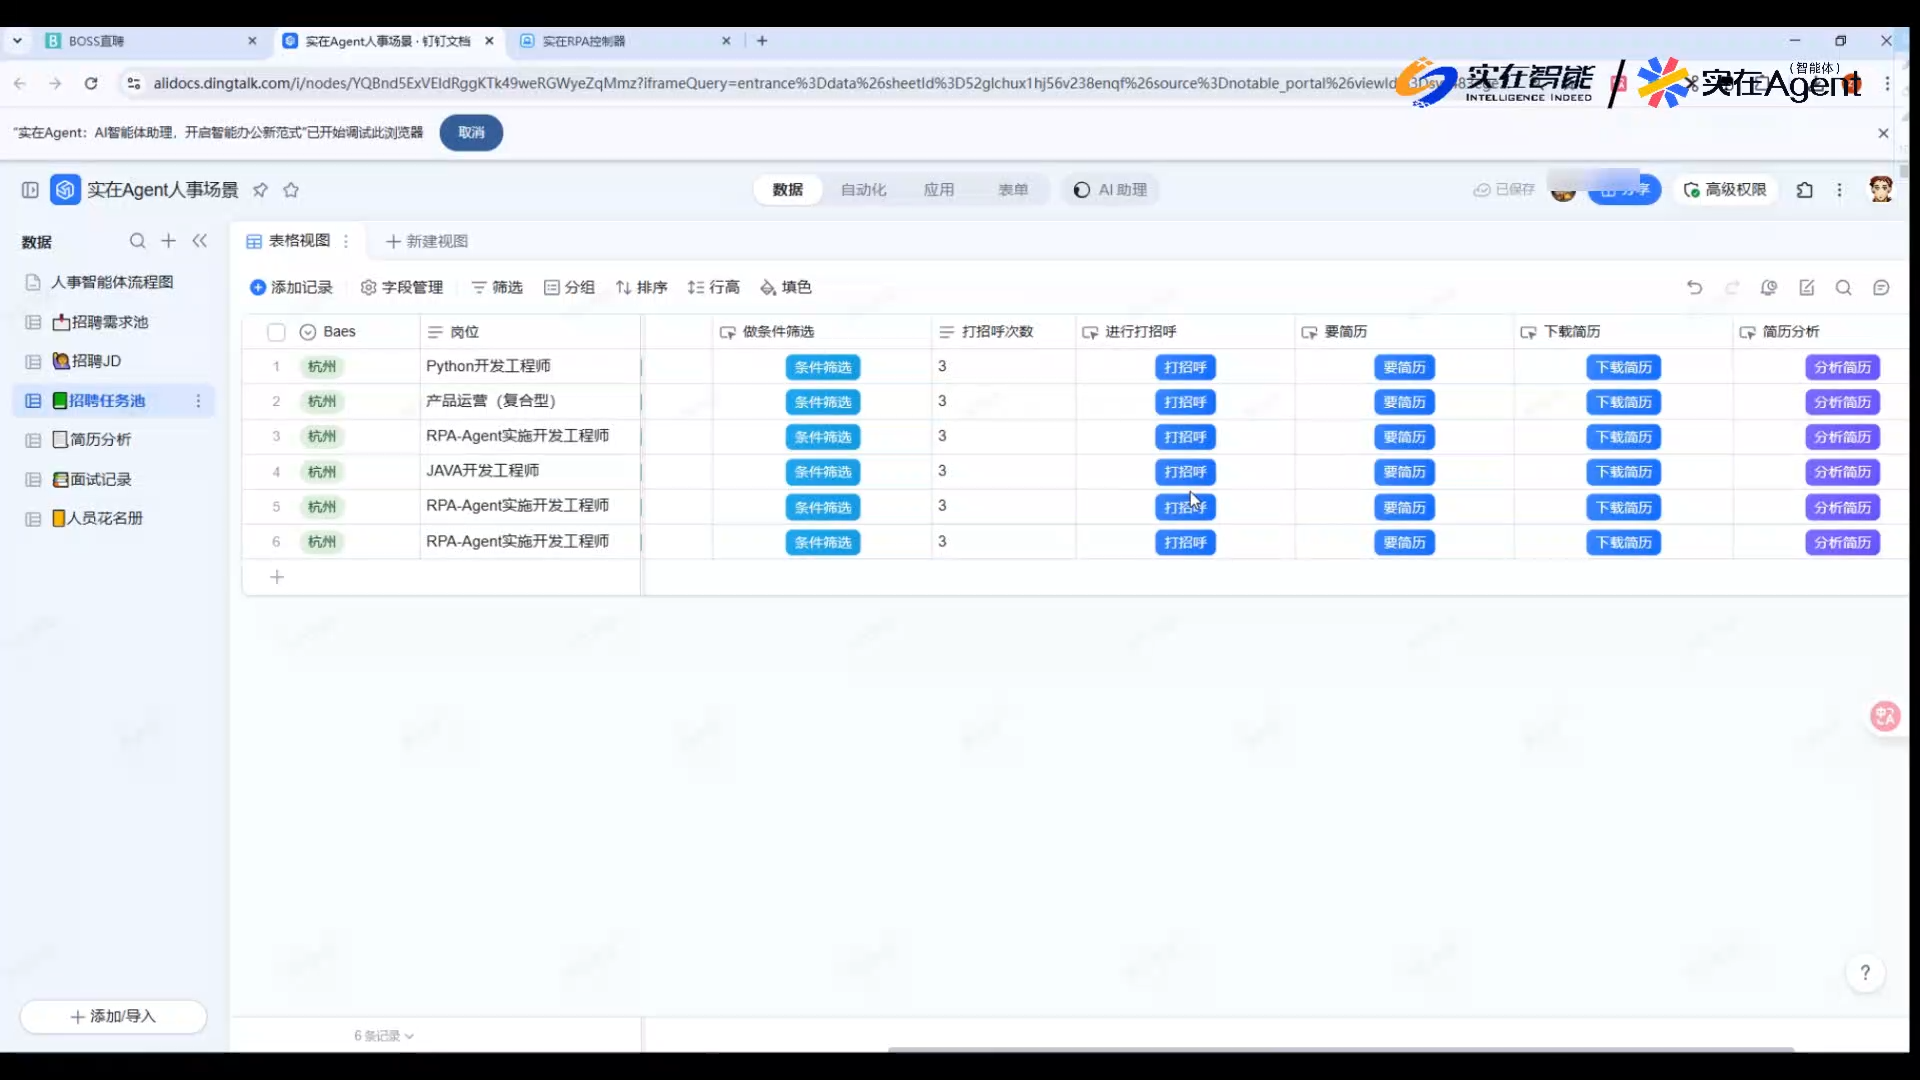Toggle the sidebar panel icon near title
The height and width of the screenshot is (1080, 1920).
point(30,190)
